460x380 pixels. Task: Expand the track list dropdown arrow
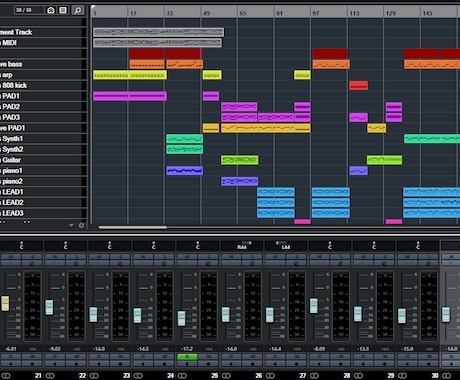pyautogui.click(x=71, y=226)
